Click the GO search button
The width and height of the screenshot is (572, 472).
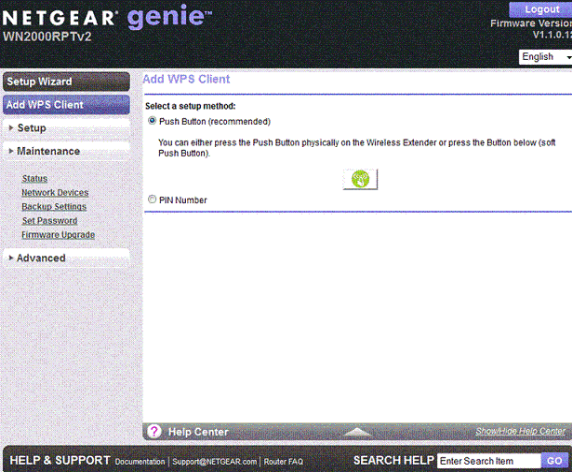point(554,461)
